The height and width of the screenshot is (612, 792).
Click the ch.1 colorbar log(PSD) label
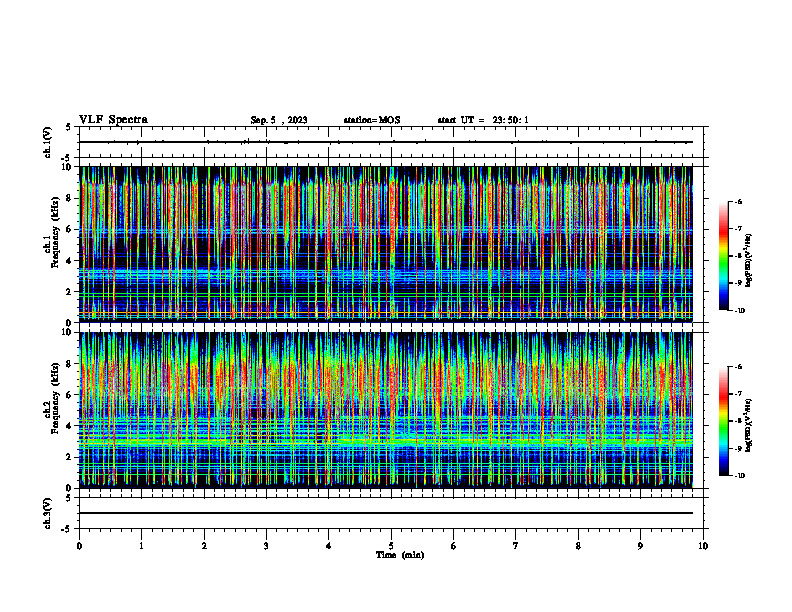point(749,261)
